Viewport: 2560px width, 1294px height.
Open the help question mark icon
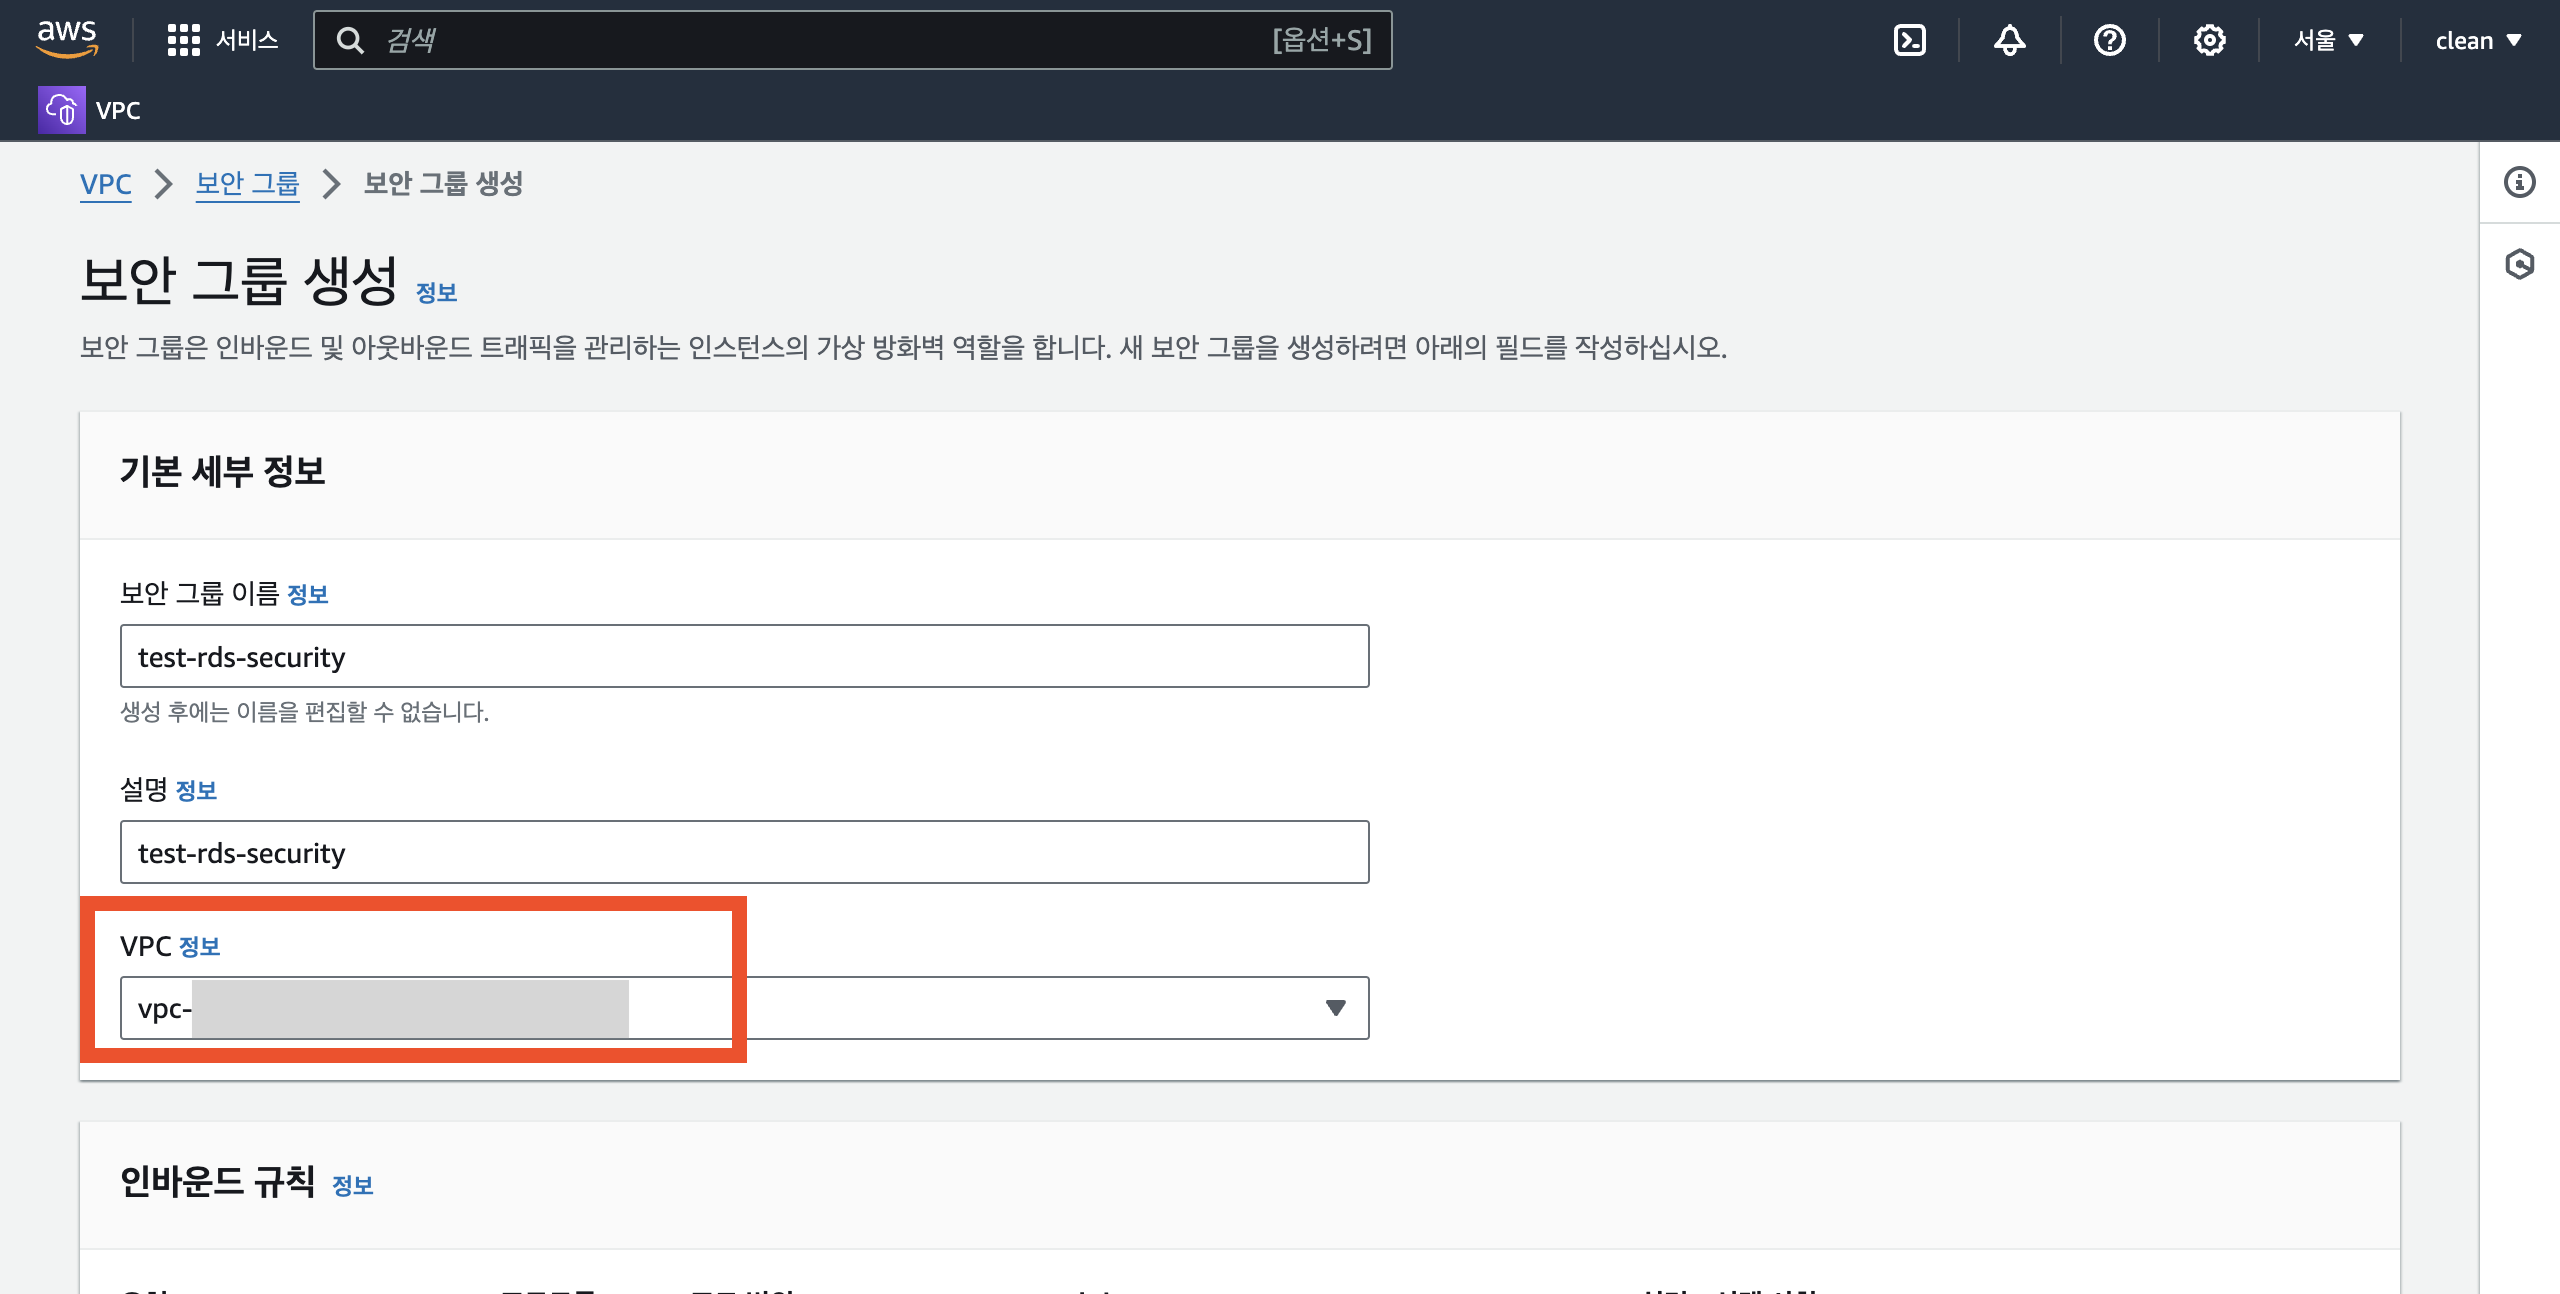click(2109, 40)
